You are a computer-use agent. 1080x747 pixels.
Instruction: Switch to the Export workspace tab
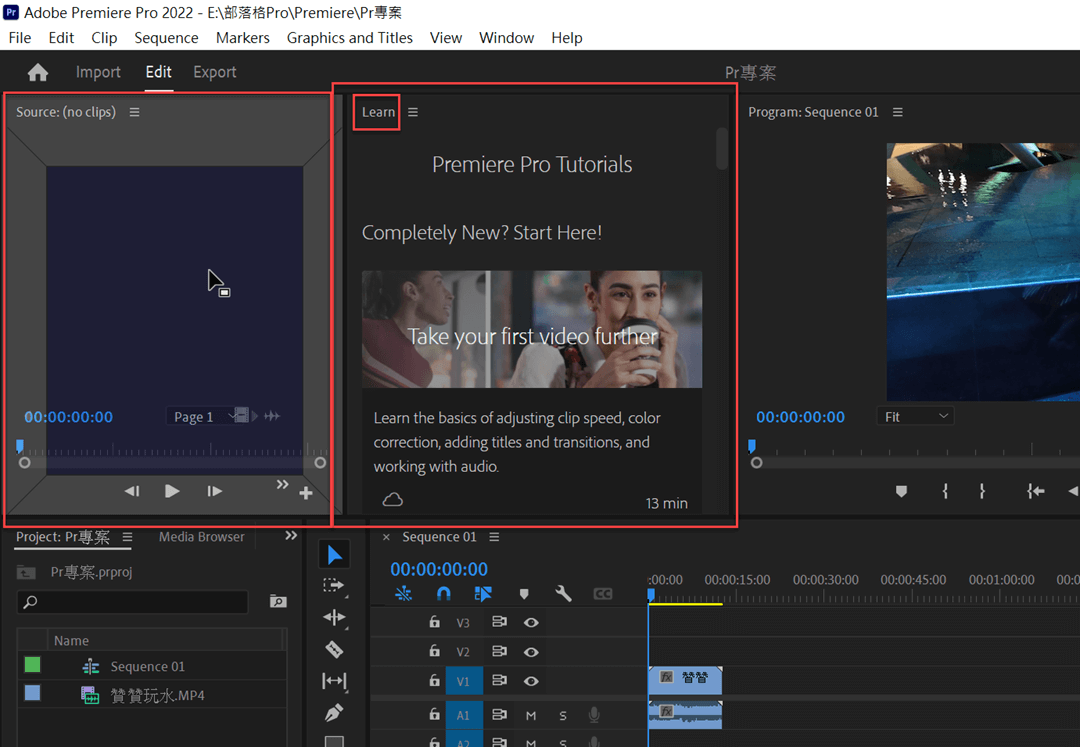pos(215,72)
